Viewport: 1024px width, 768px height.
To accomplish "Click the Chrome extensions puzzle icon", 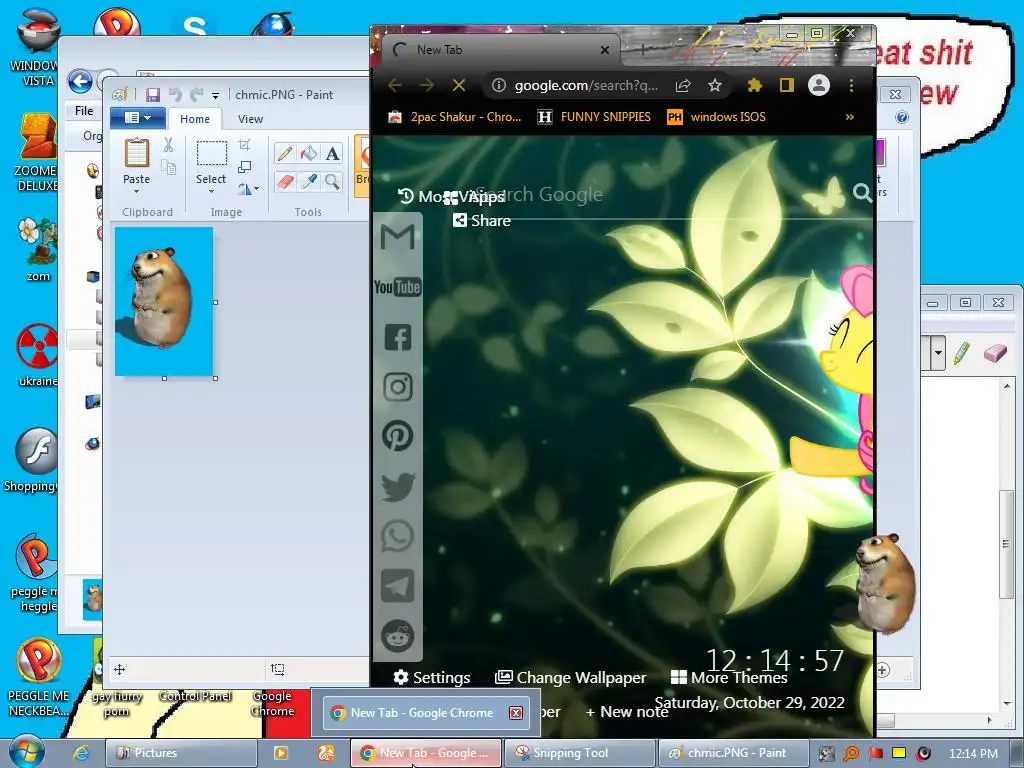I will tap(755, 86).
